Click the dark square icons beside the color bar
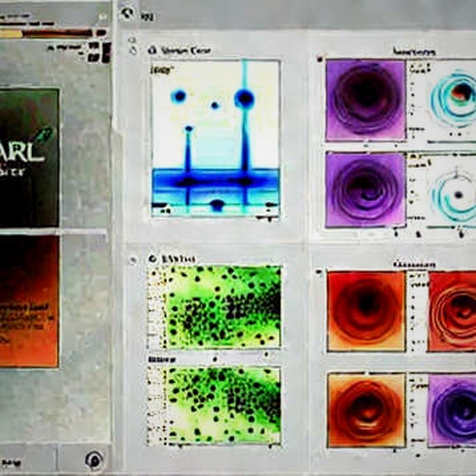Screen dimensions: 476x476 point(99,52)
